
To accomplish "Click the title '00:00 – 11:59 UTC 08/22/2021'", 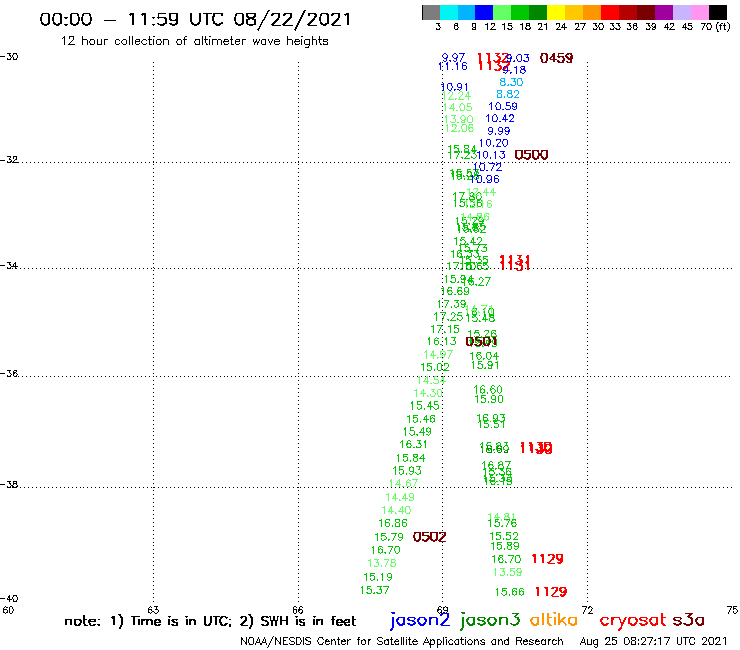I will (195, 19).
